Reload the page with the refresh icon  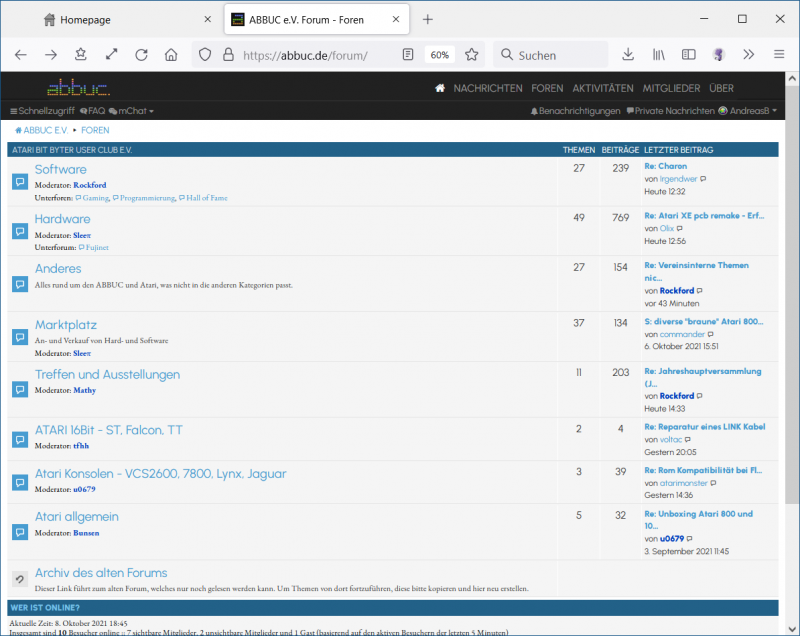[141, 55]
